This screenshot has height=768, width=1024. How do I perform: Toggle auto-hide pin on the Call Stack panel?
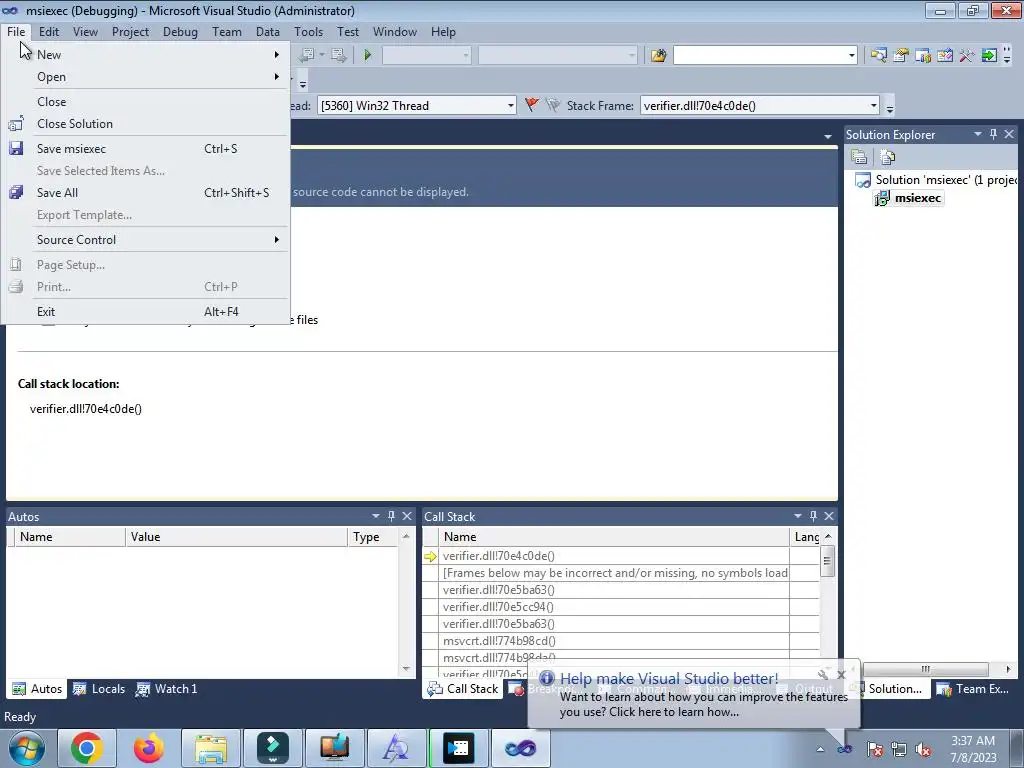[813, 516]
